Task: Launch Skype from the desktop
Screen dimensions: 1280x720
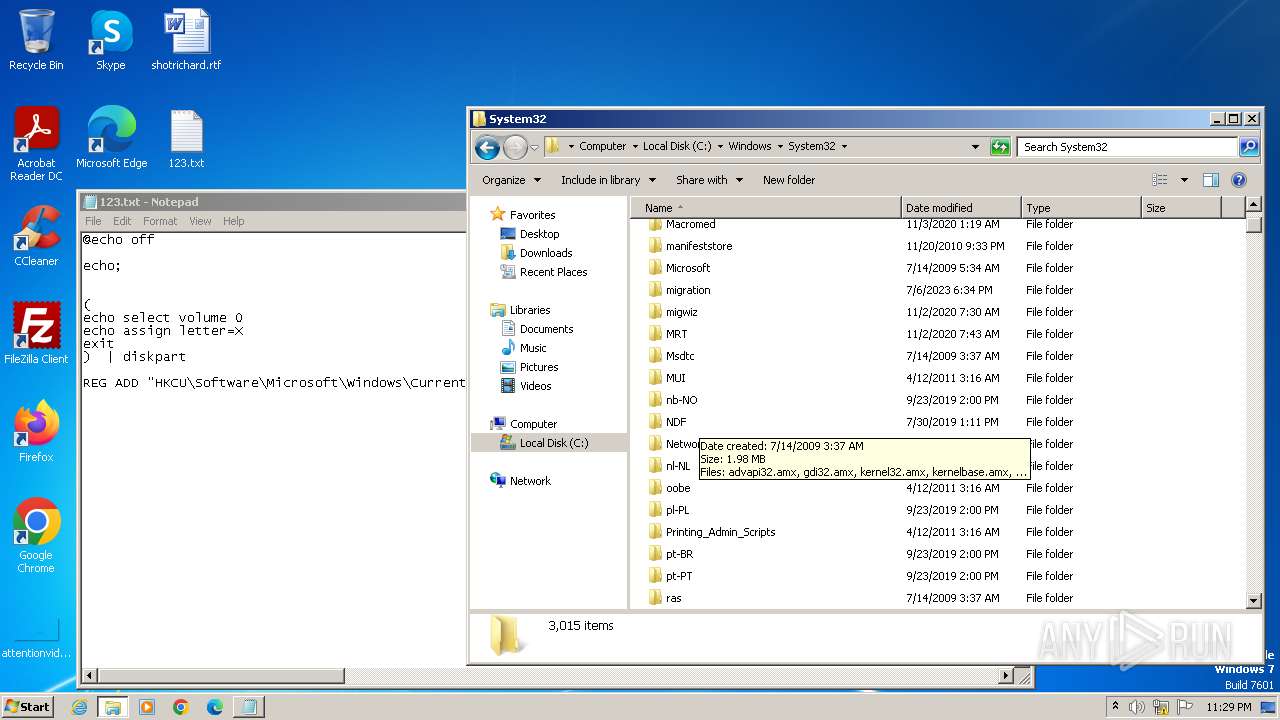Action: (x=110, y=40)
